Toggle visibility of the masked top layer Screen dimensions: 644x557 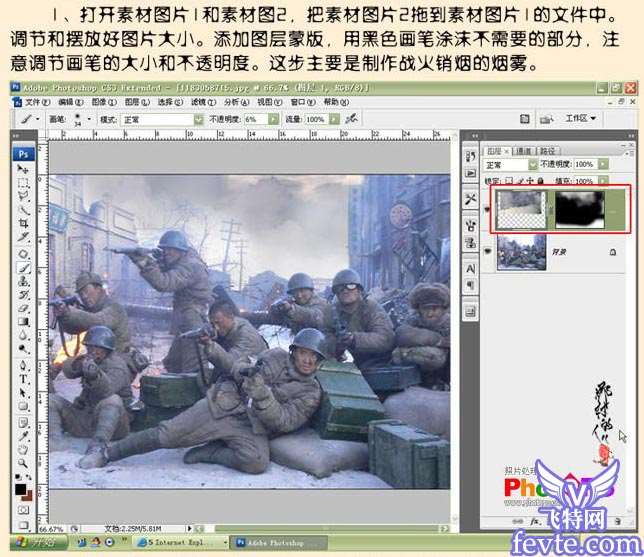[x=488, y=209]
